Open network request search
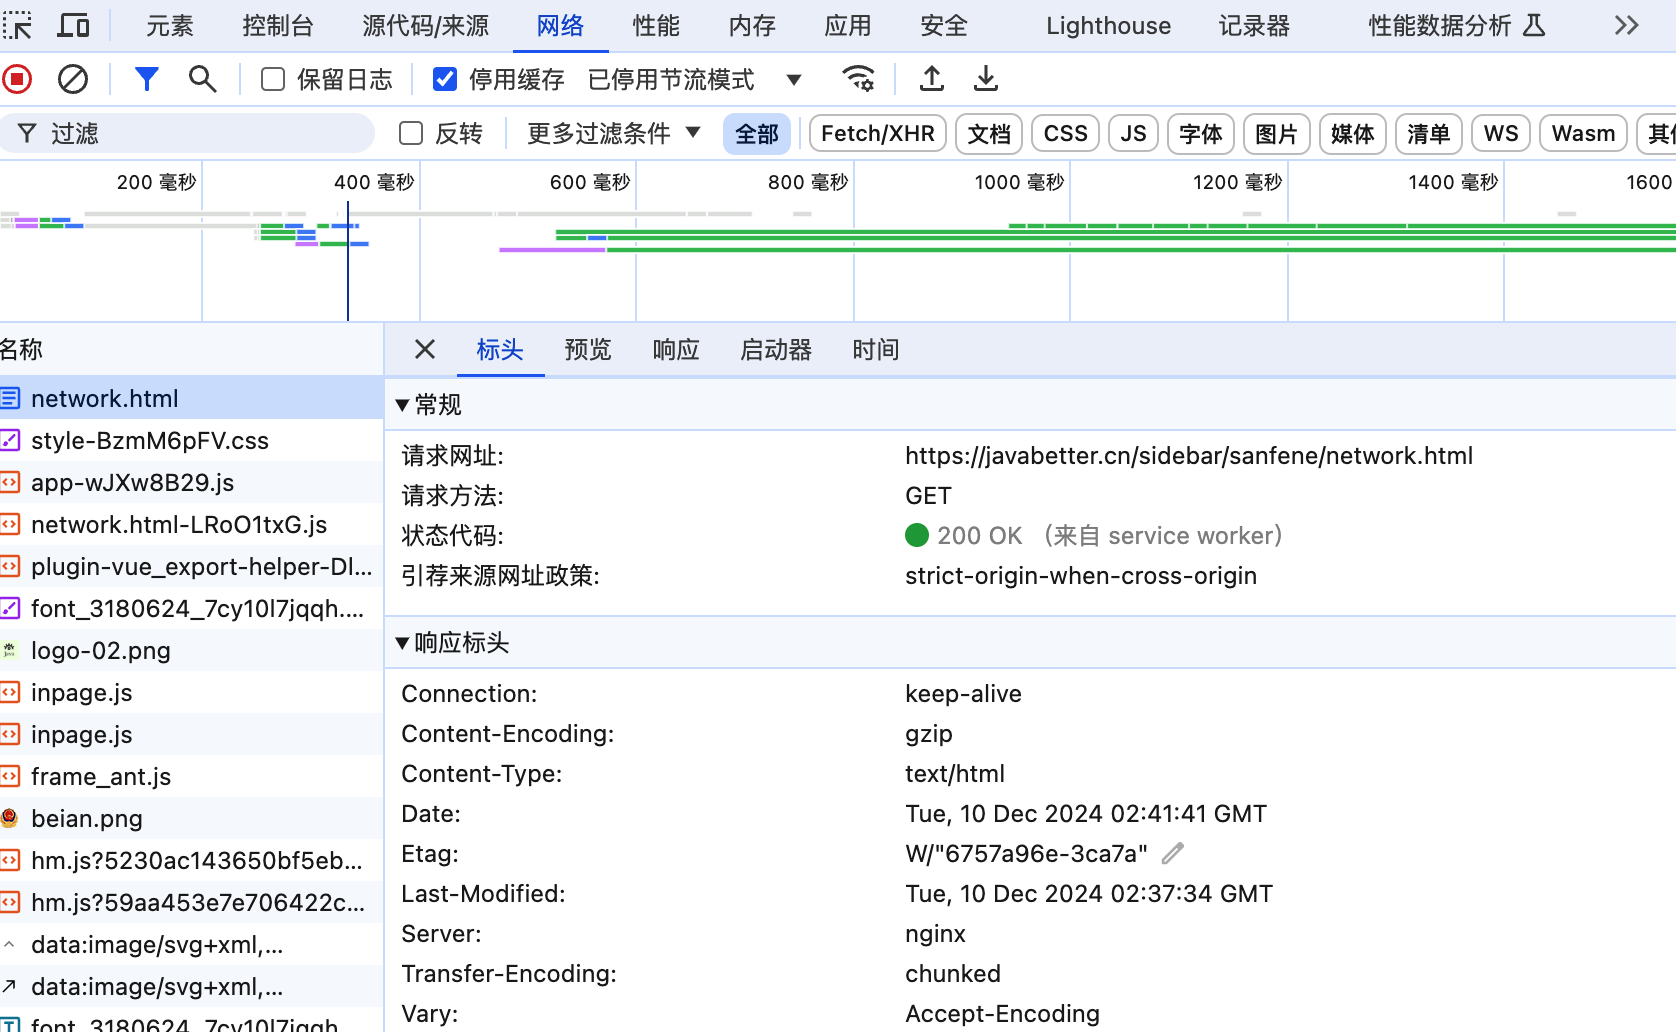Image resolution: width=1676 pixels, height=1032 pixels. (202, 78)
